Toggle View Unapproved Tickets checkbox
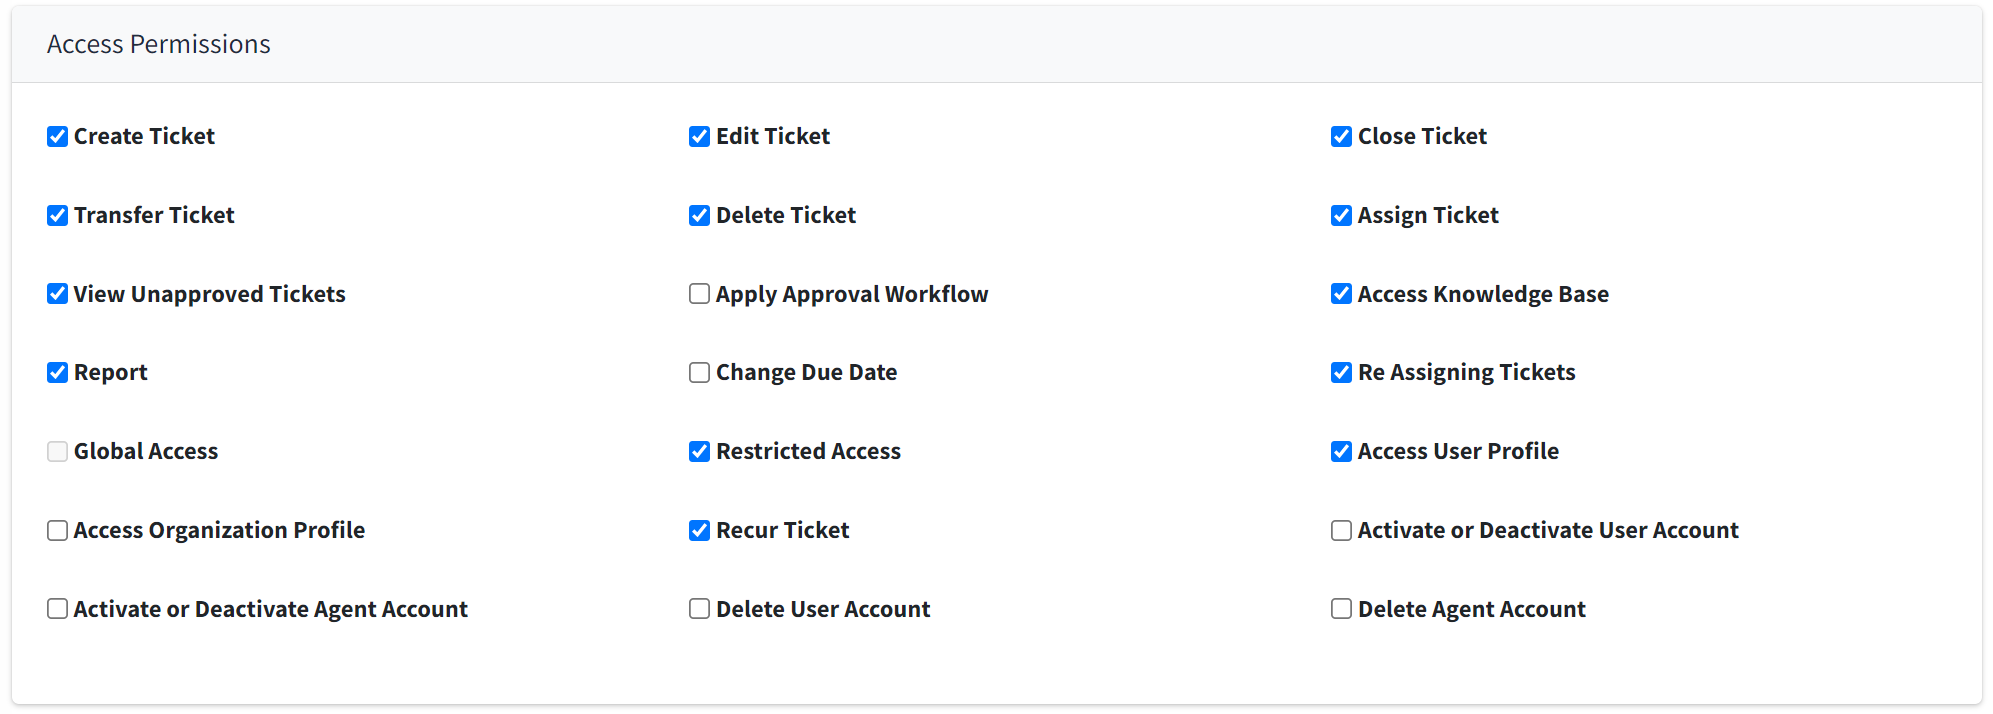 point(58,294)
